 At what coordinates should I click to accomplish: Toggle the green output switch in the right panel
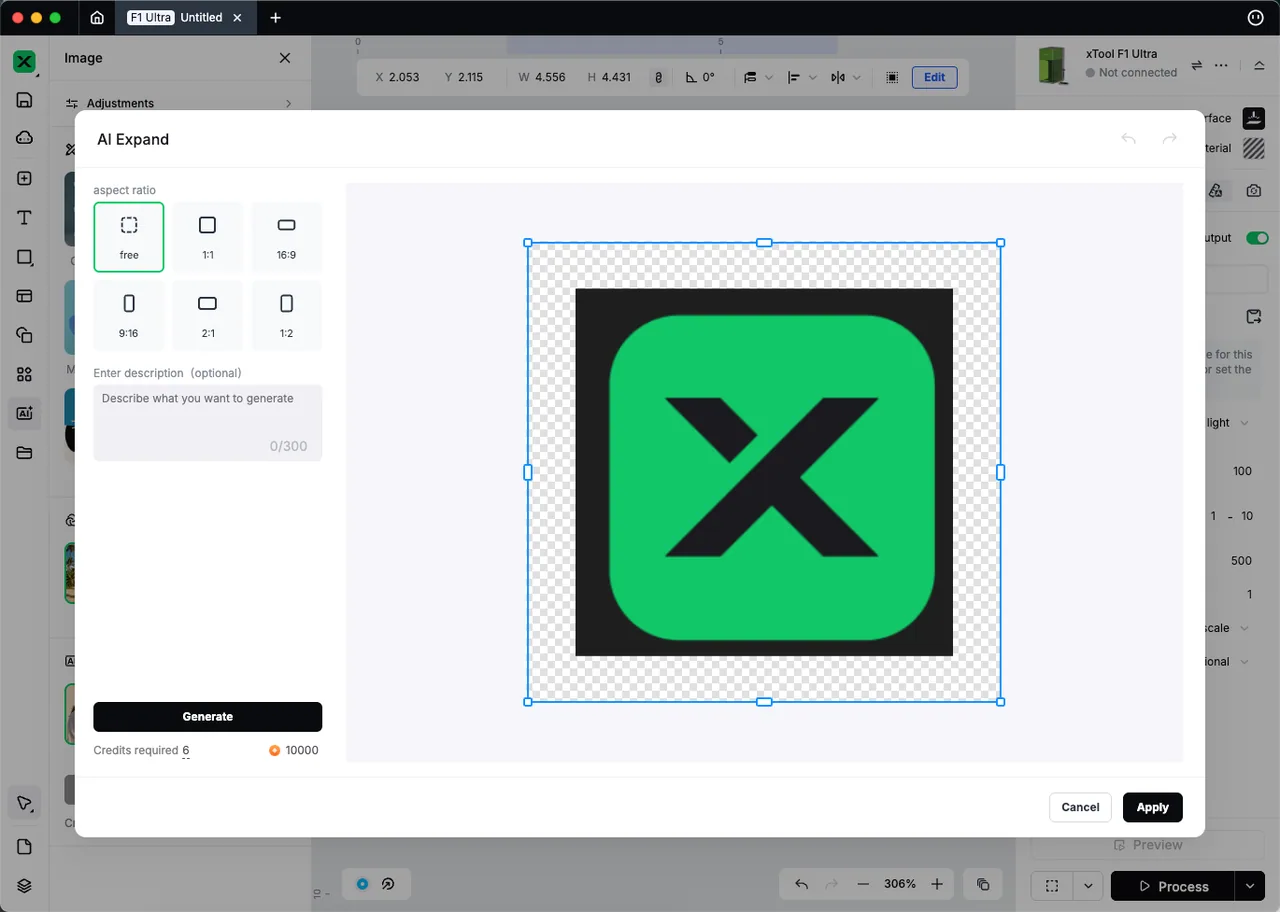1257,238
